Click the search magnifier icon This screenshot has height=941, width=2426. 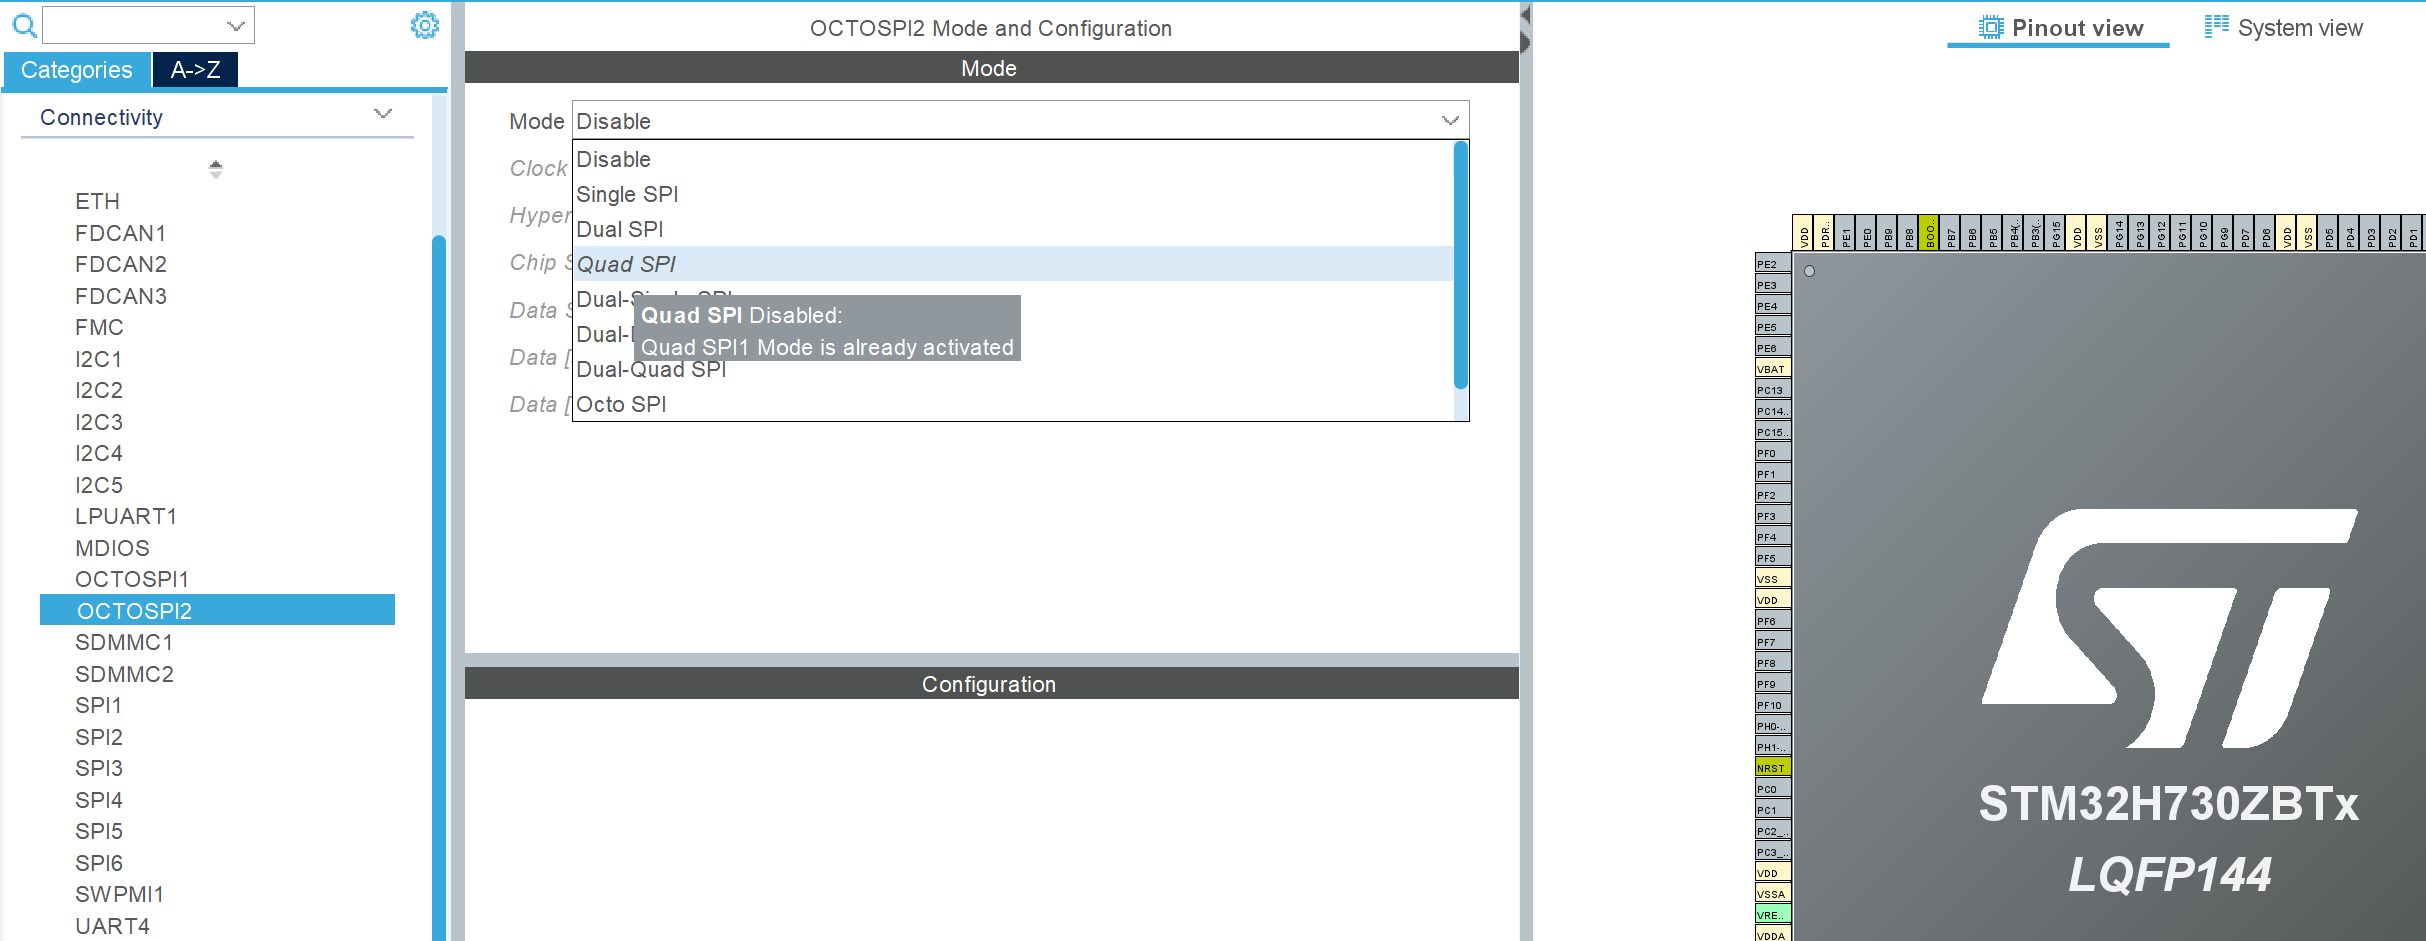coord(24,26)
